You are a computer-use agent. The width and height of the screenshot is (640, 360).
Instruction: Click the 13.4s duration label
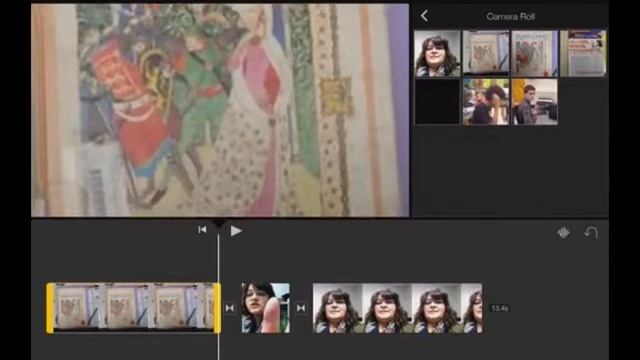[500, 308]
